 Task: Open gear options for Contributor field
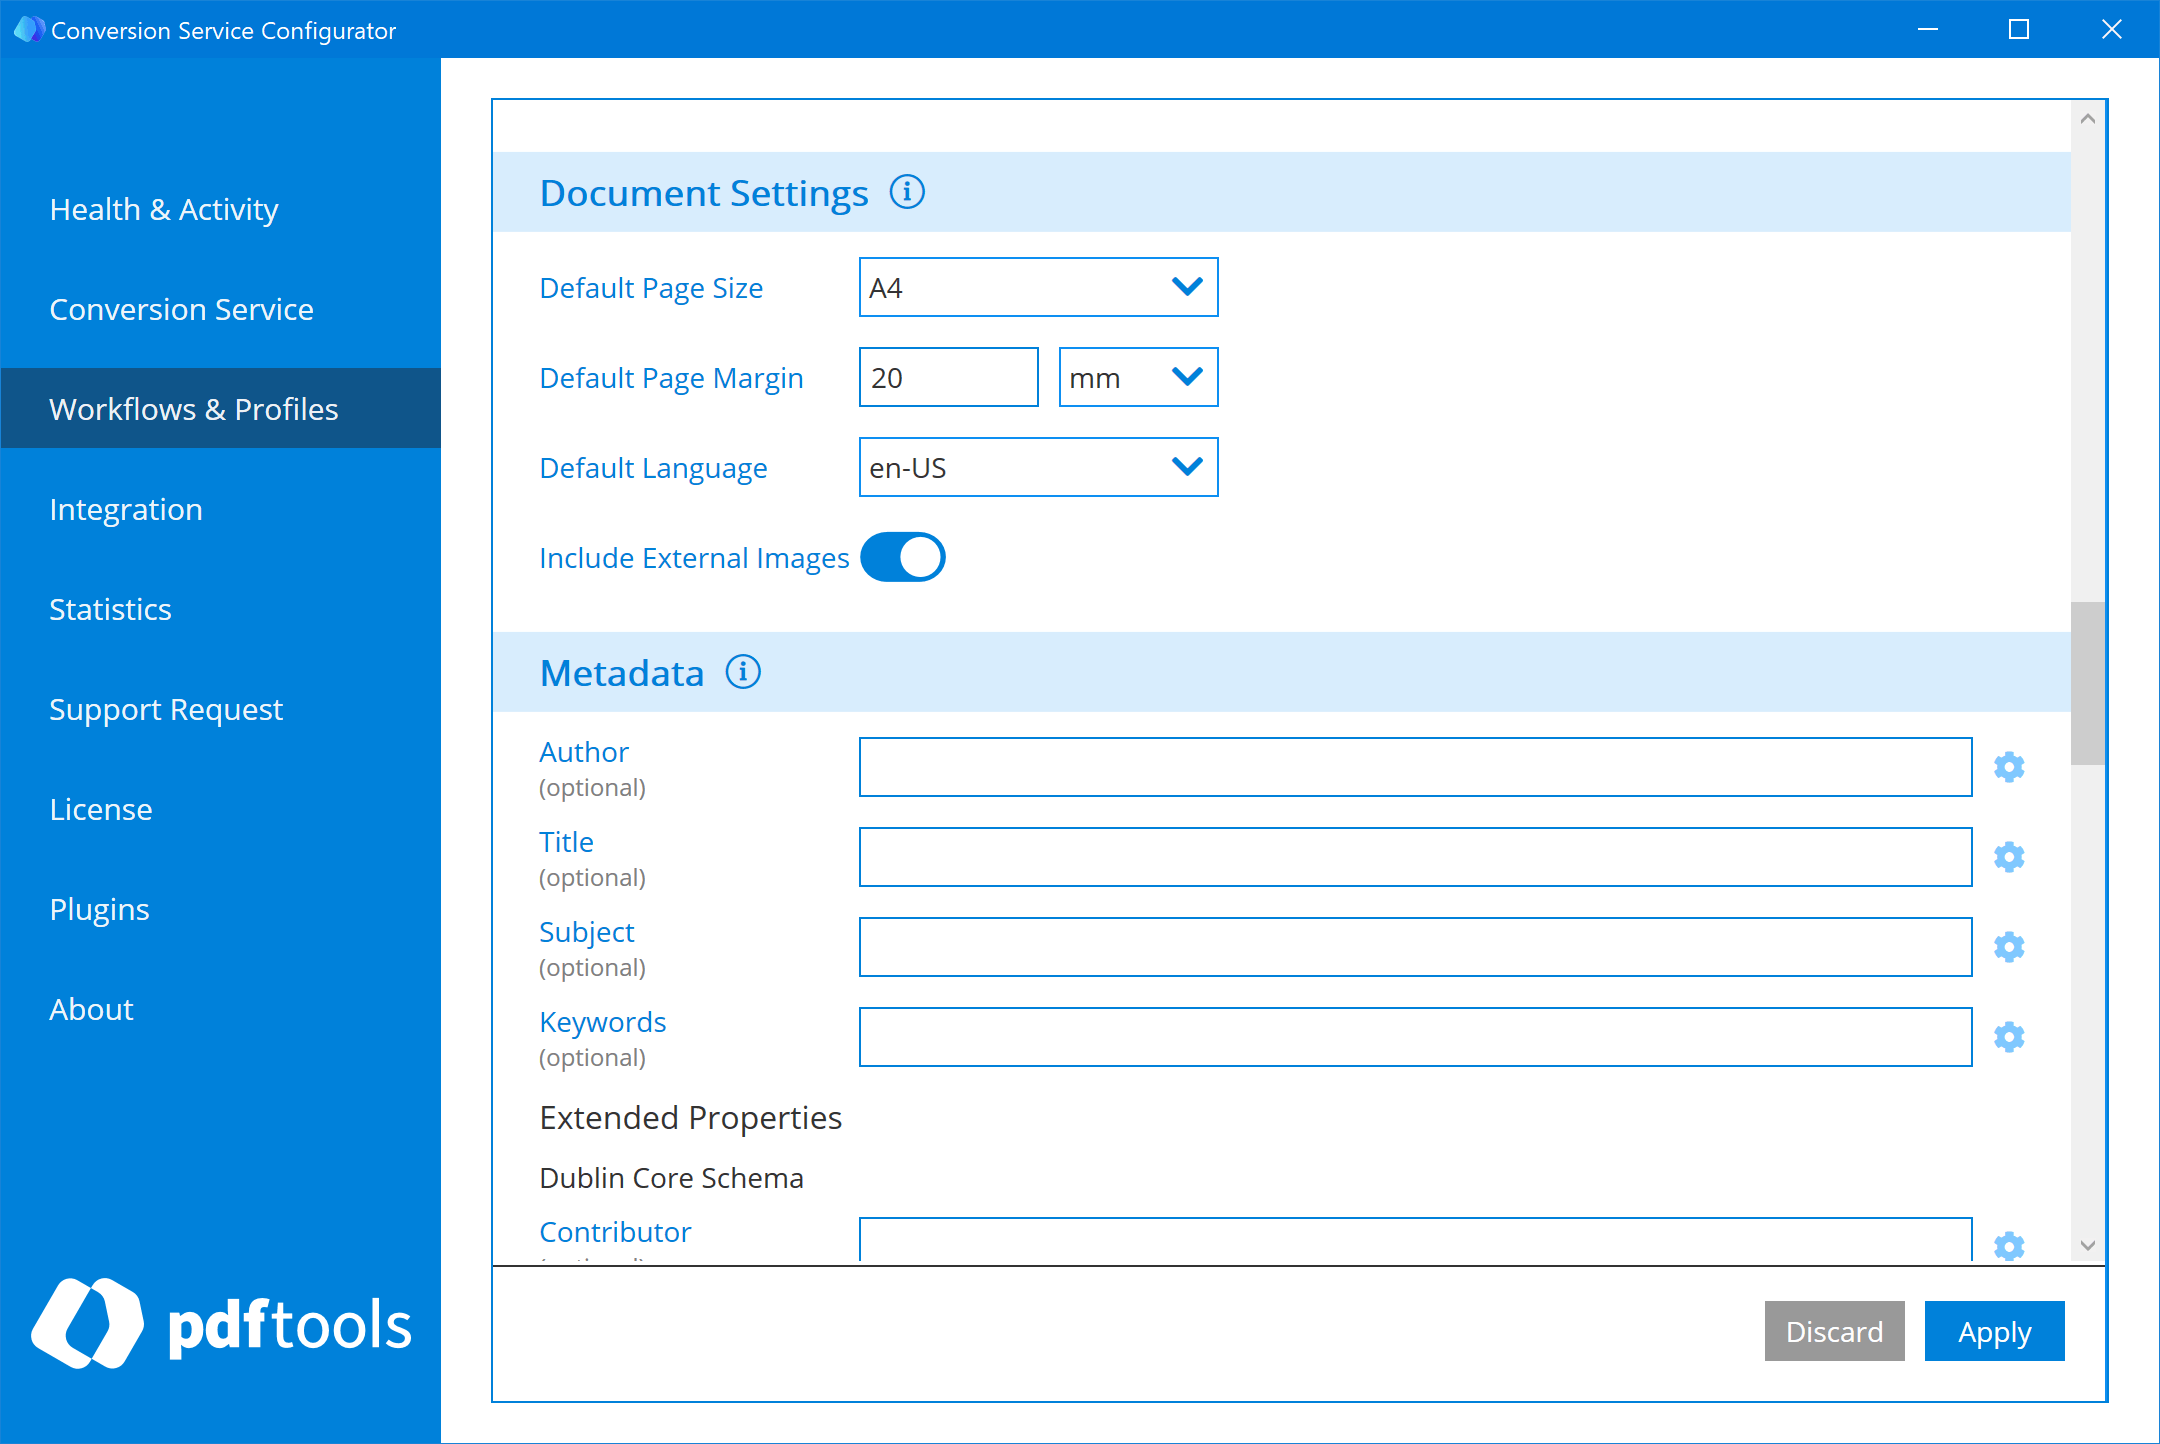[2009, 1247]
